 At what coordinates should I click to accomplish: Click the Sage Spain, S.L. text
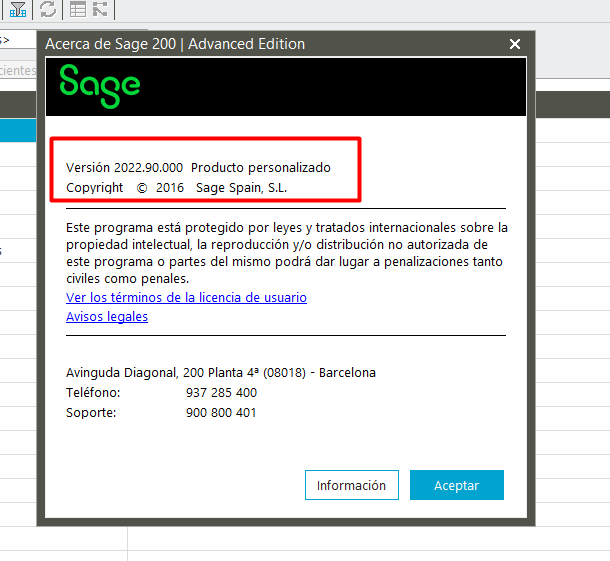[x=241, y=188]
